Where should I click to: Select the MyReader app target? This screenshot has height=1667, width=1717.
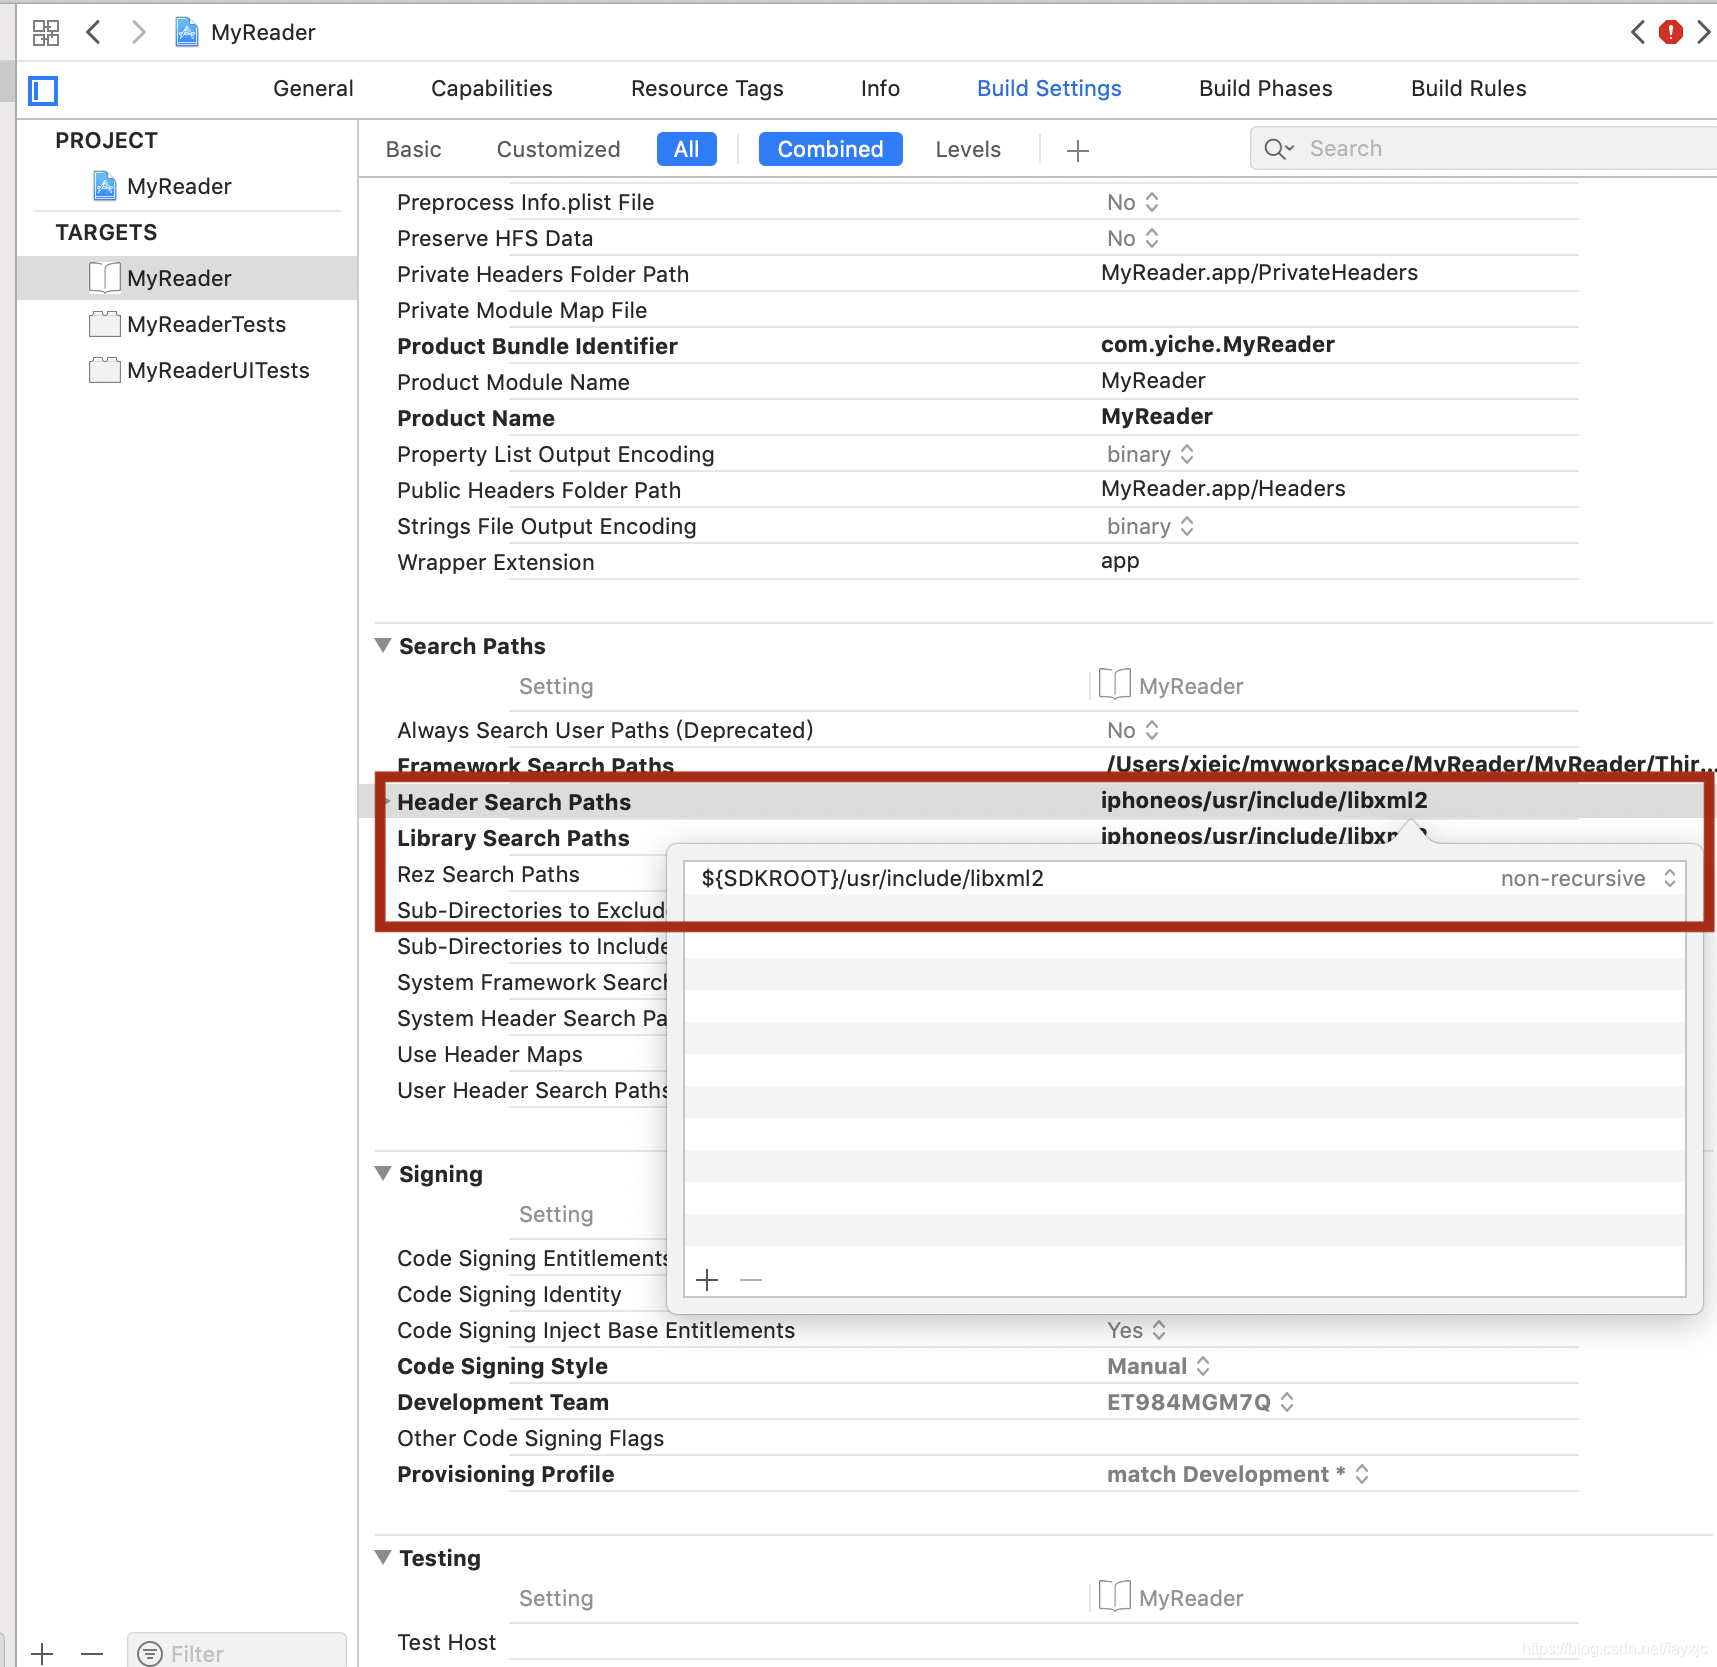click(x=180, y=278)
